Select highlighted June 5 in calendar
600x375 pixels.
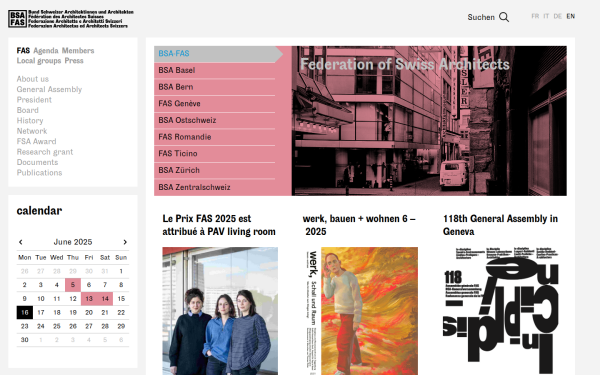click(73, 285)
